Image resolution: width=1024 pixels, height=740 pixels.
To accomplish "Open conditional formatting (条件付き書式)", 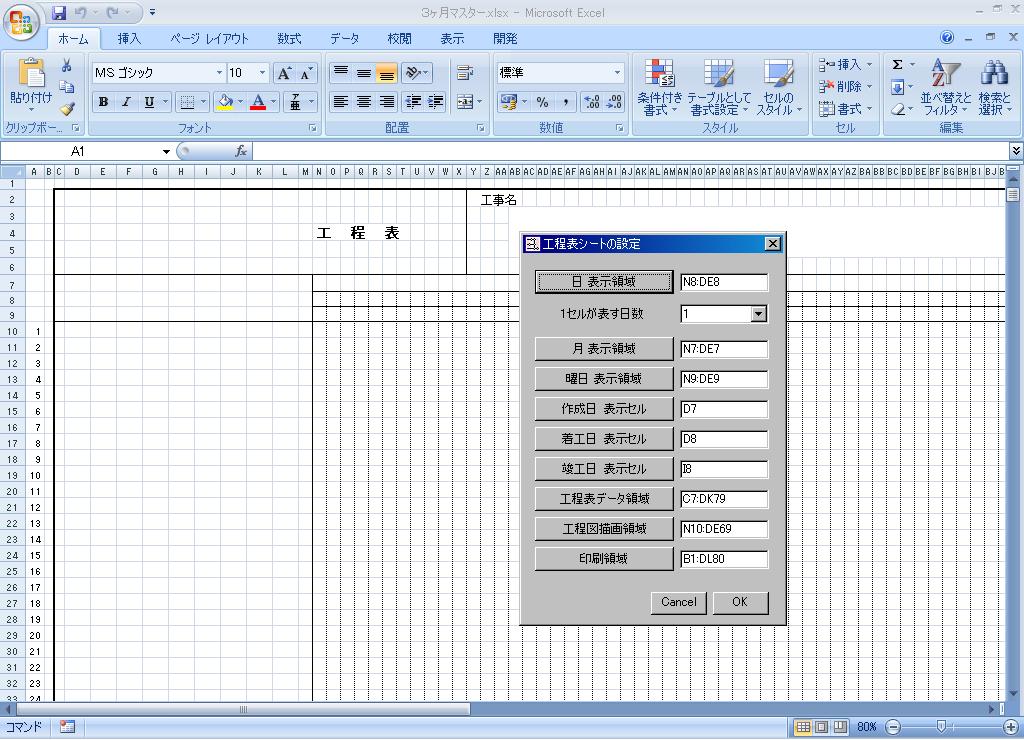I will click(x=660, y=88).
